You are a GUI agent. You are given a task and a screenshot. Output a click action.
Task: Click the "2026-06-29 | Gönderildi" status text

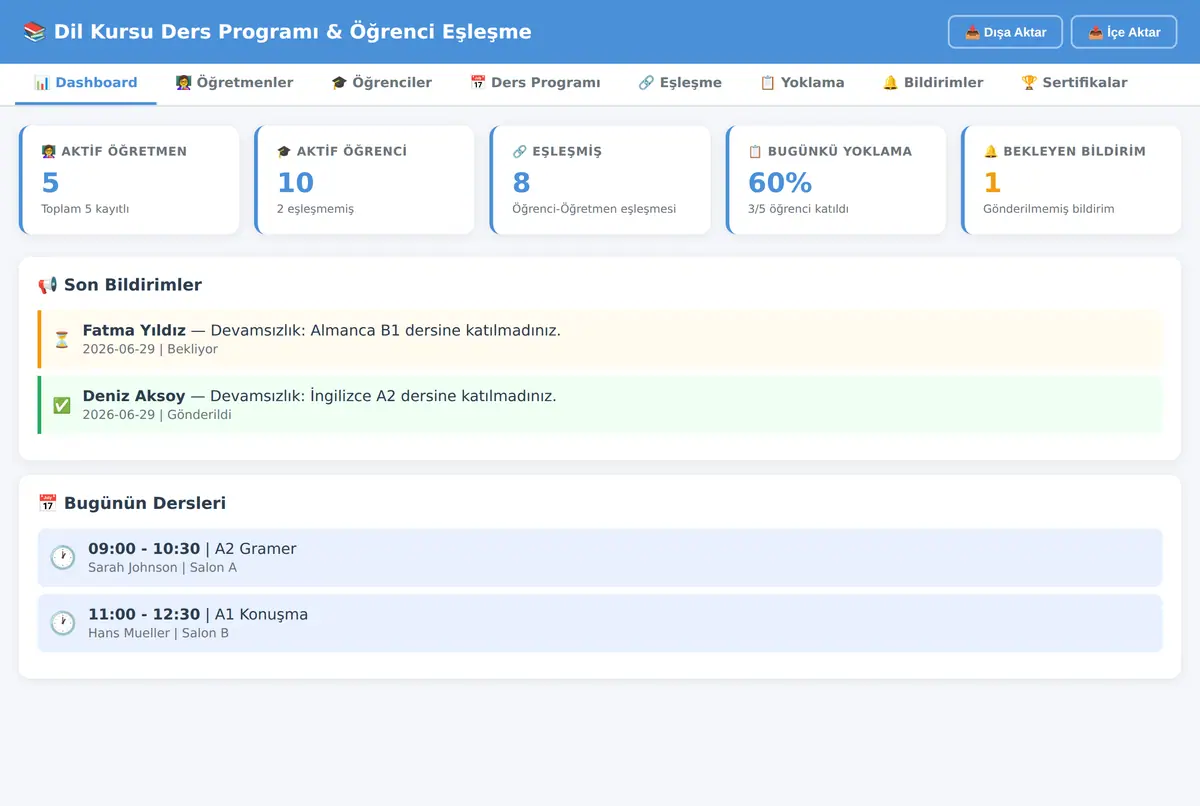pyautogui.click(x=157, y=415)
